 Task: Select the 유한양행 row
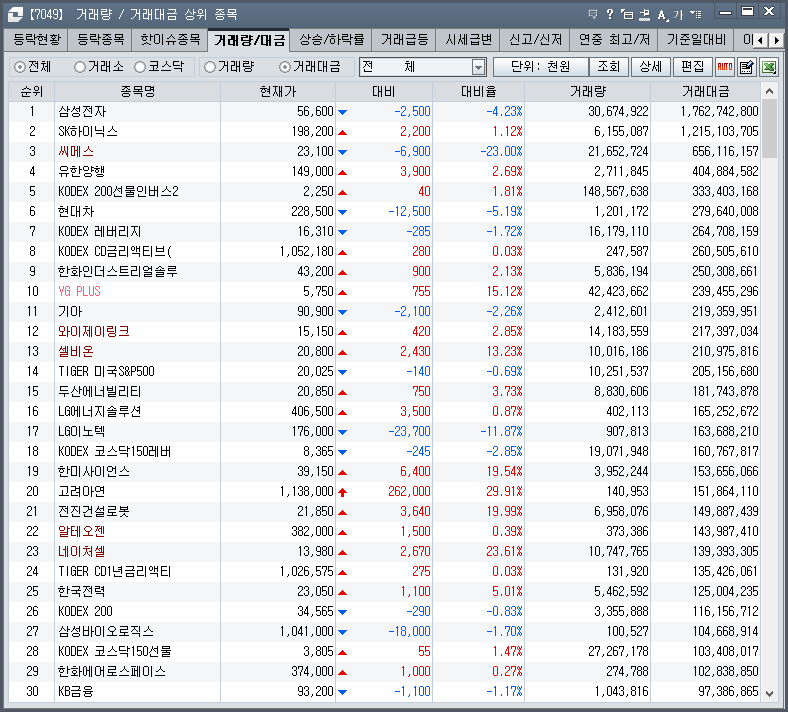(384, 171)
